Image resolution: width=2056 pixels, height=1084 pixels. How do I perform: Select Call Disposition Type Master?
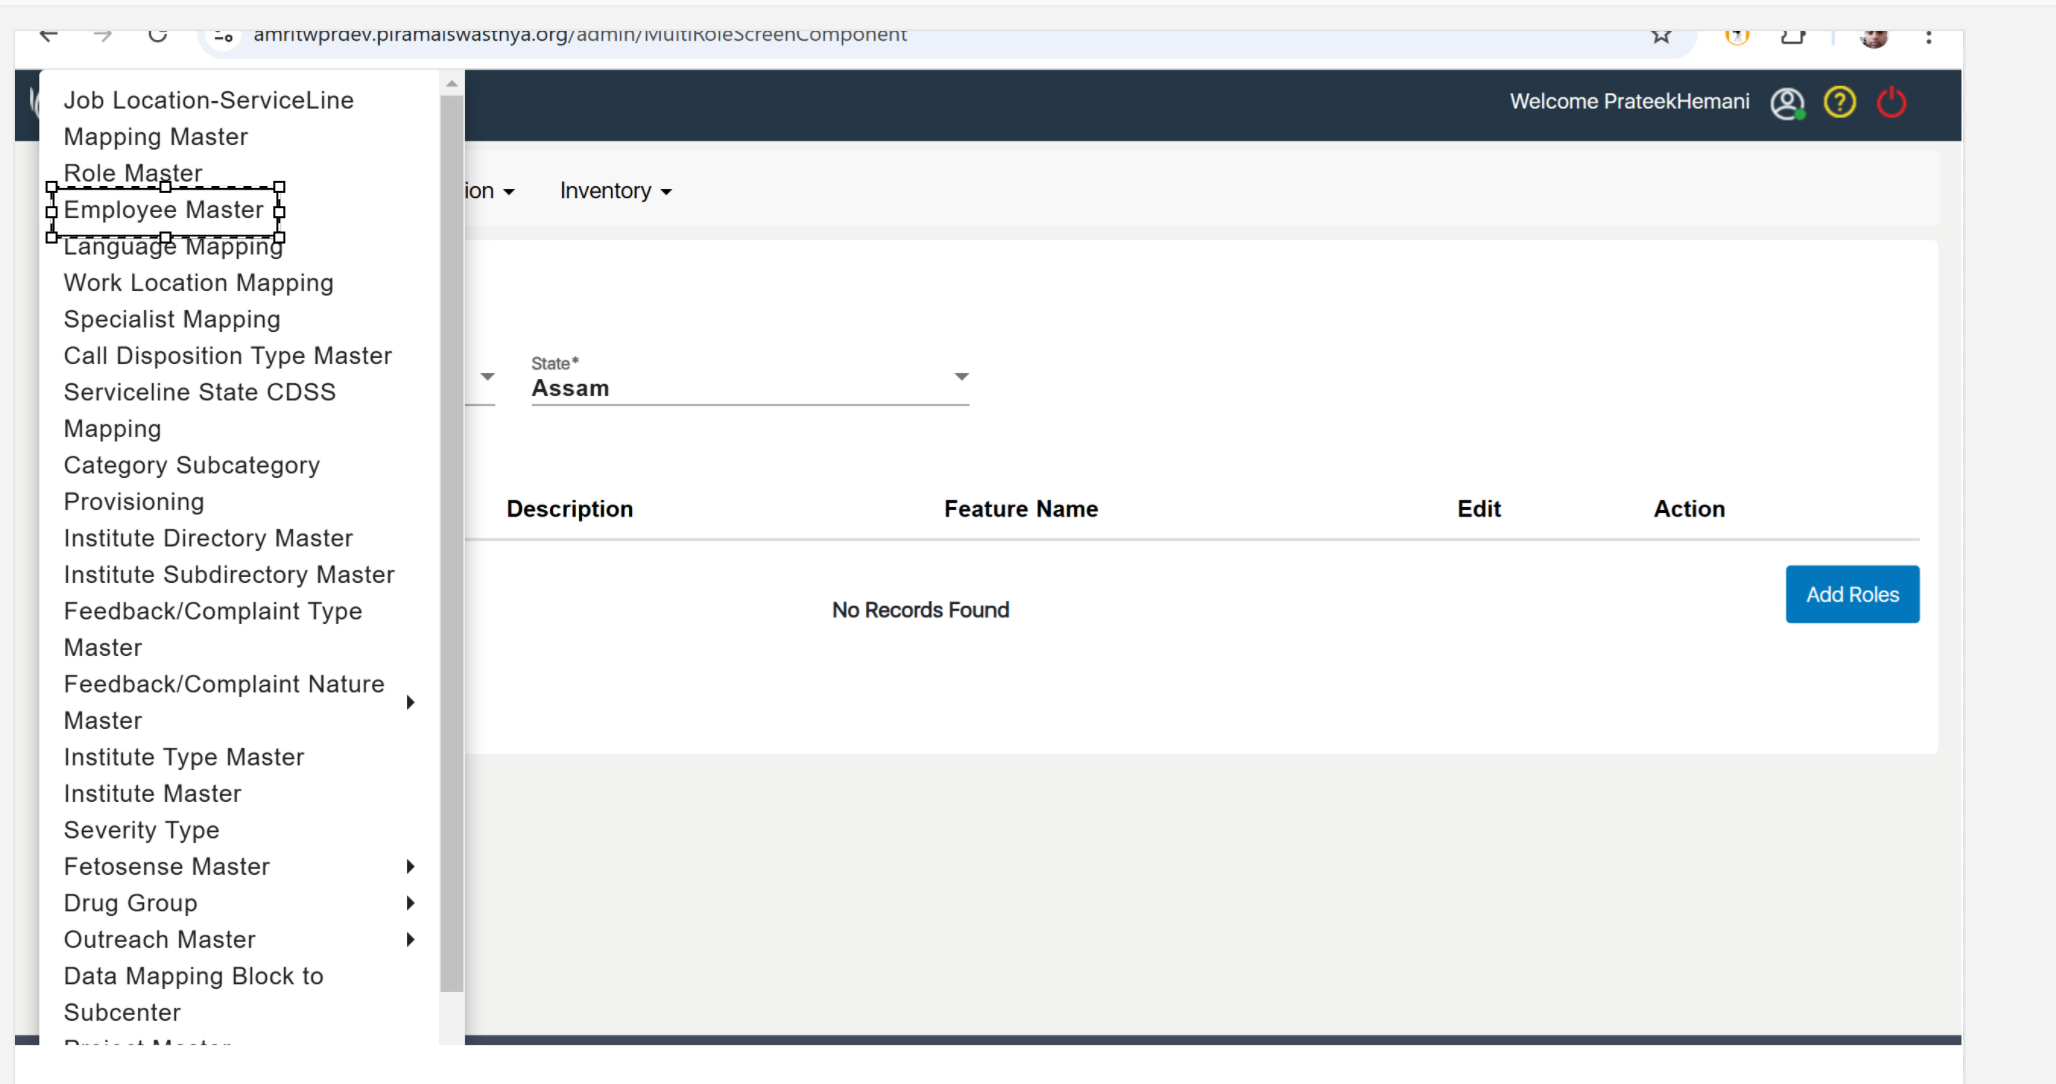point(228,356)
